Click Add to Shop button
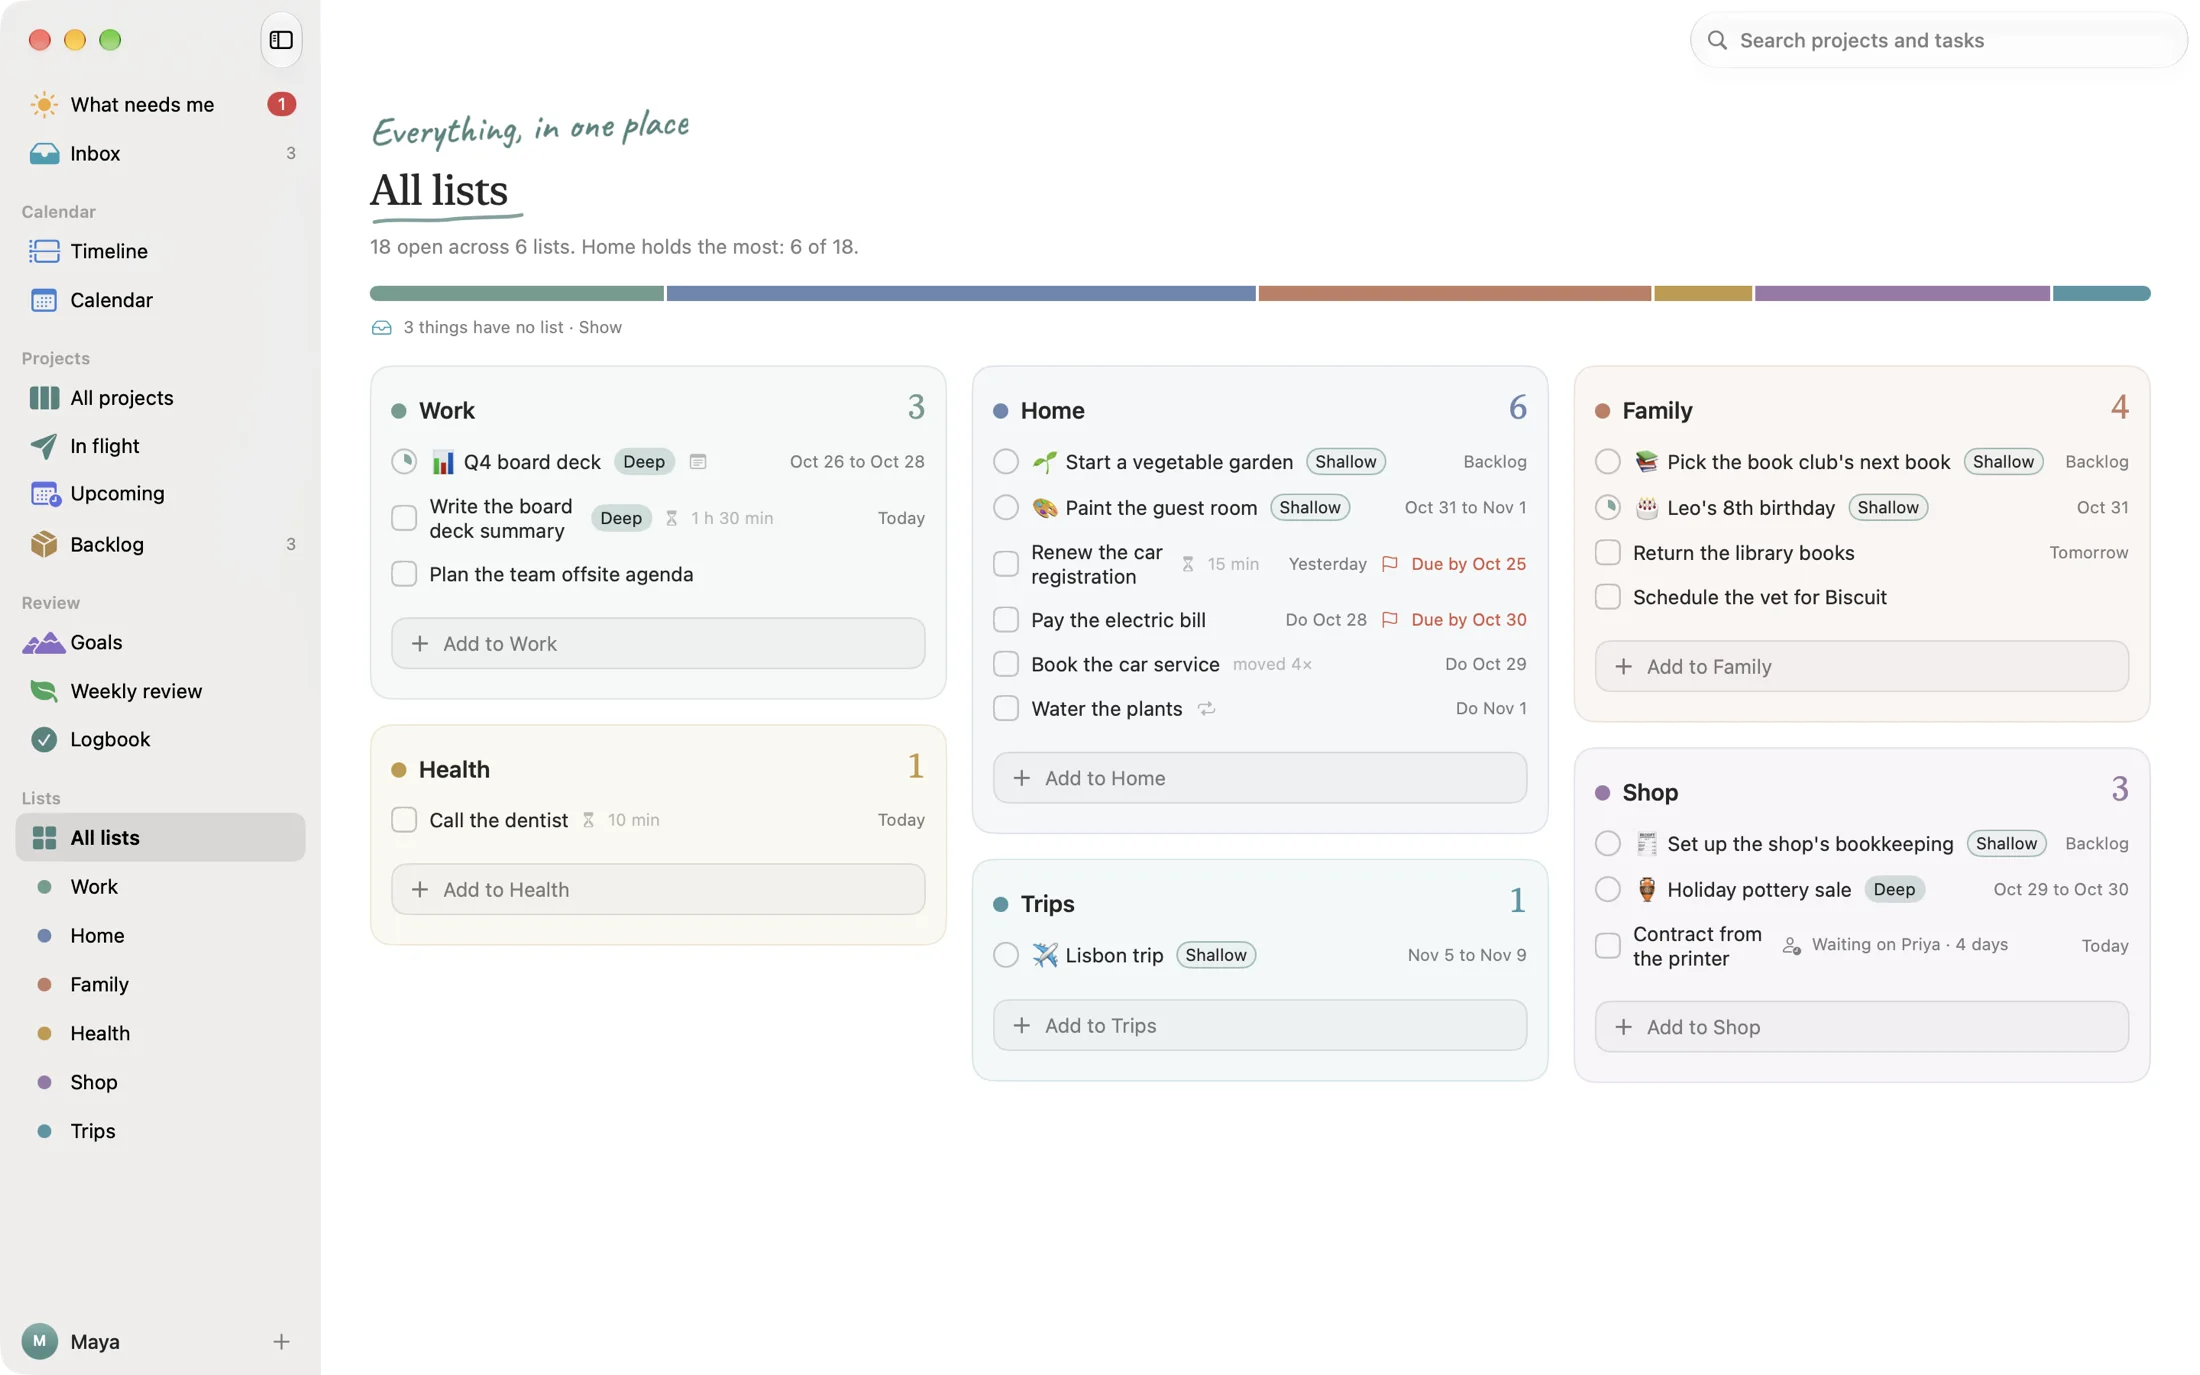The width and height of the screenshot is (2200, 1375). click(1862, 1027)
